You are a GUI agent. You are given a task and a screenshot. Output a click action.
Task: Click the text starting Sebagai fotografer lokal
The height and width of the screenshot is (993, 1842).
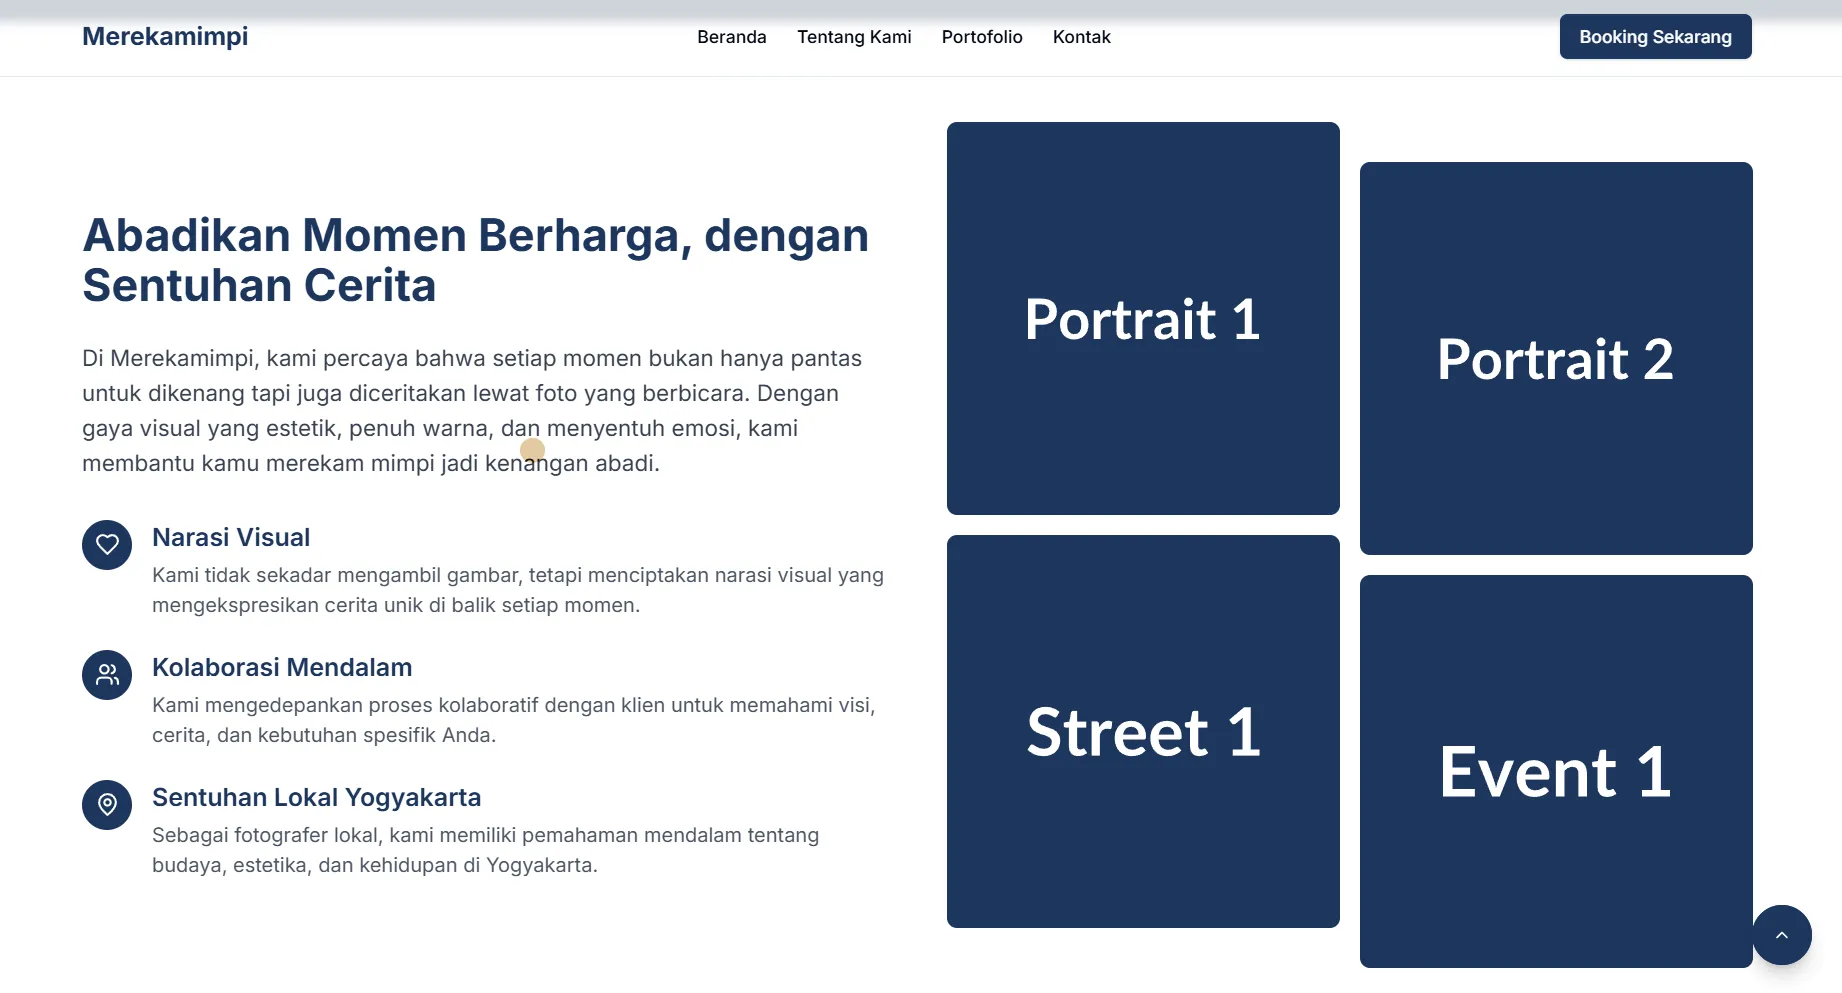(486, 850)
